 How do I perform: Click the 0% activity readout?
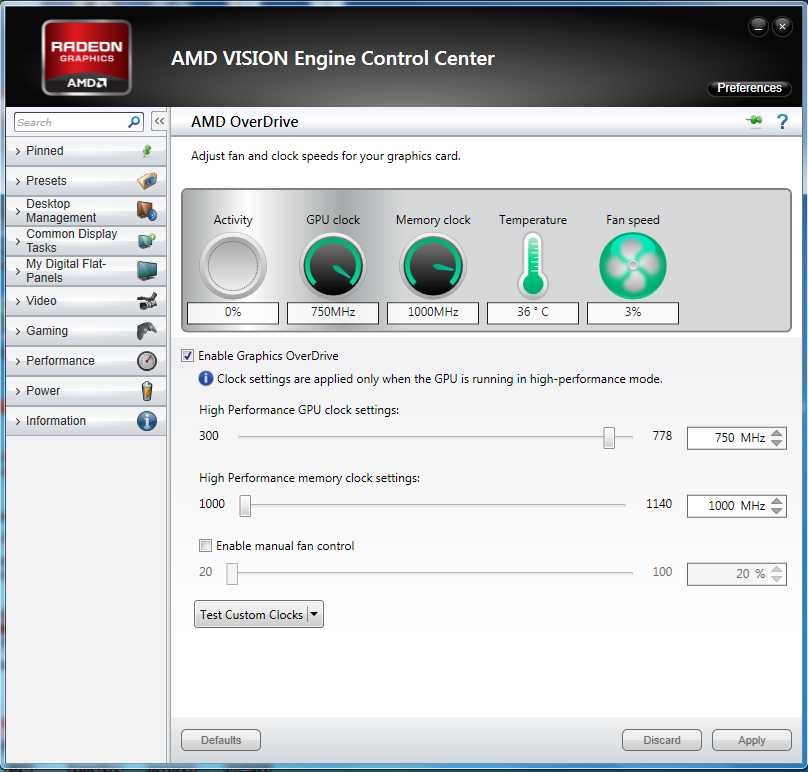(233, 312)
